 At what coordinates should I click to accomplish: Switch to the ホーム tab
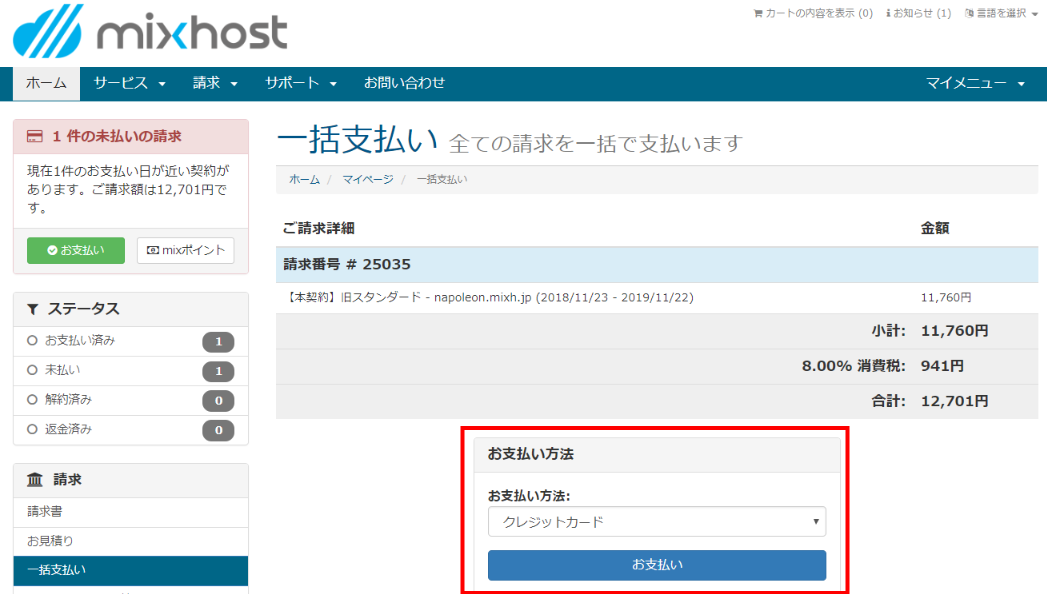coord(45,85)
